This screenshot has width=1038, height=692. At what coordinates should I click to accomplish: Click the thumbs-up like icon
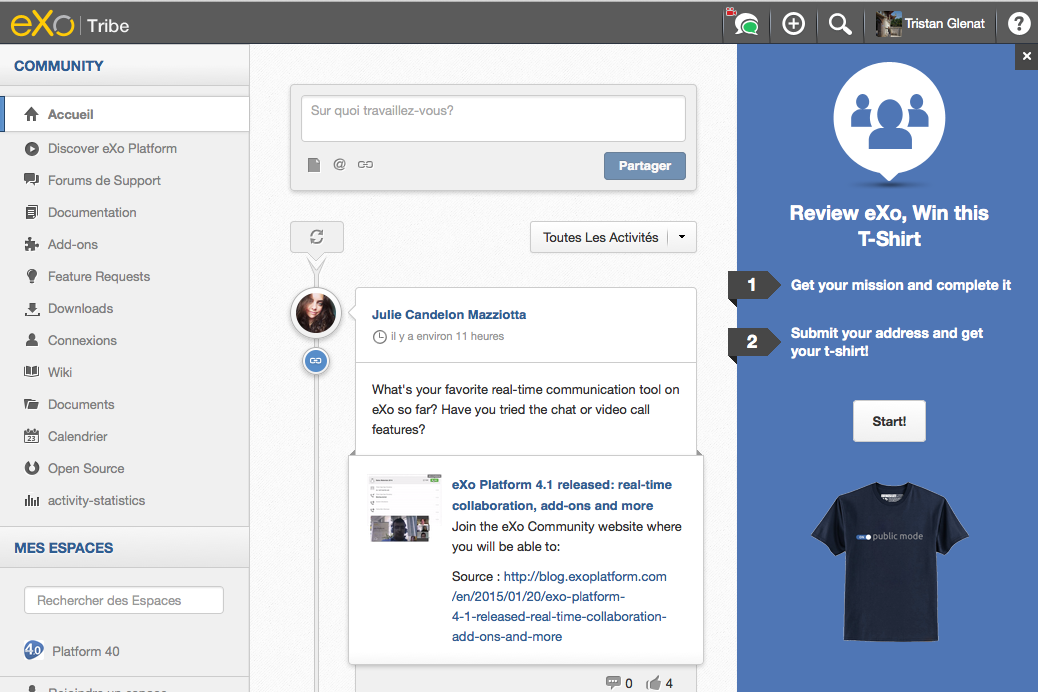point(653,683)
